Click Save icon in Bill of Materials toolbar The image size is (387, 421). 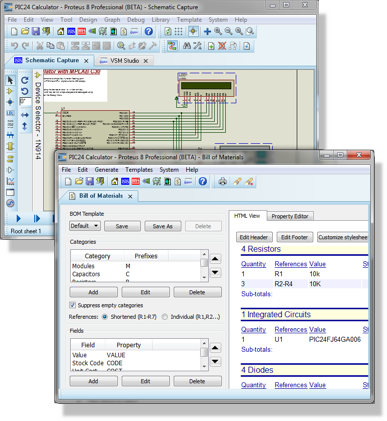[89, 181]
